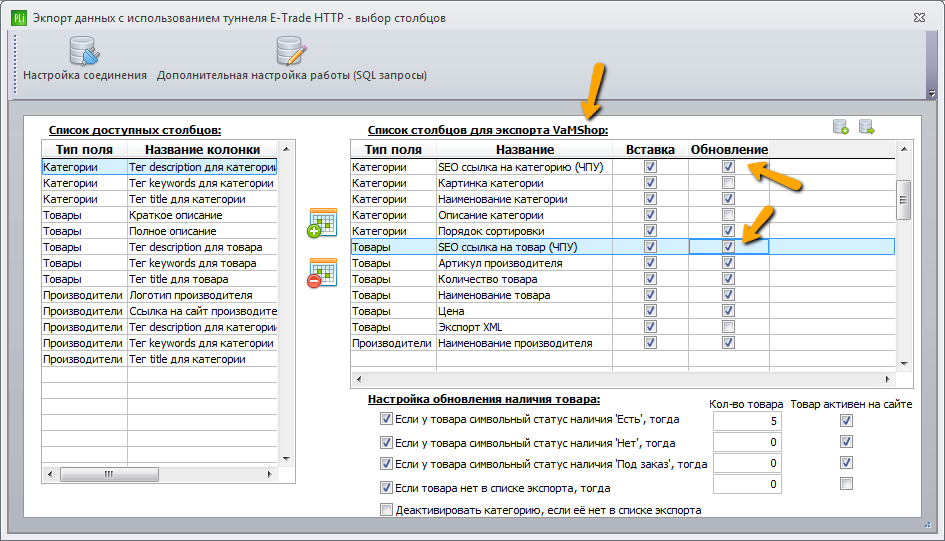Select Краткое описание available column
This screenshot has height=541, width=945.
click(x=159, y=215)
